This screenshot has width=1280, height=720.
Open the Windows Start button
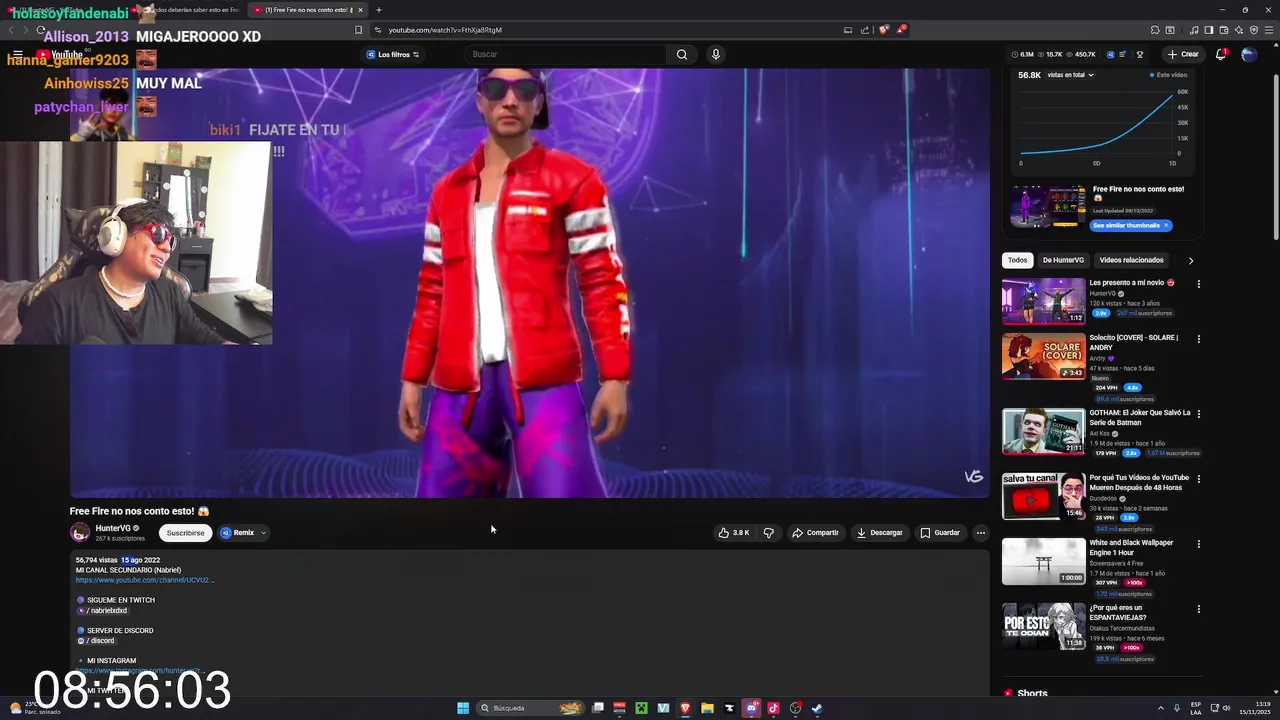pyautogui.click(x=463, y=708)
